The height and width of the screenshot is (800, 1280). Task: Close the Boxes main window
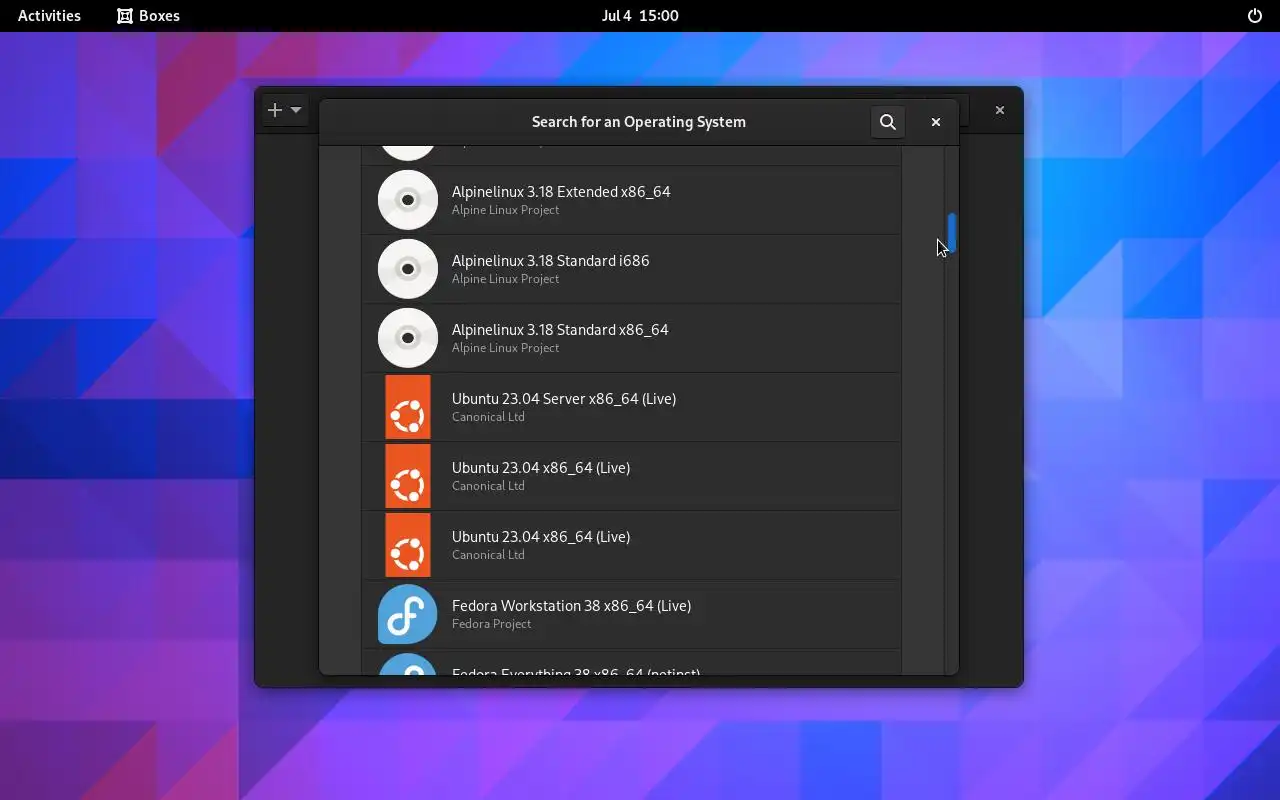click(999, 110)
